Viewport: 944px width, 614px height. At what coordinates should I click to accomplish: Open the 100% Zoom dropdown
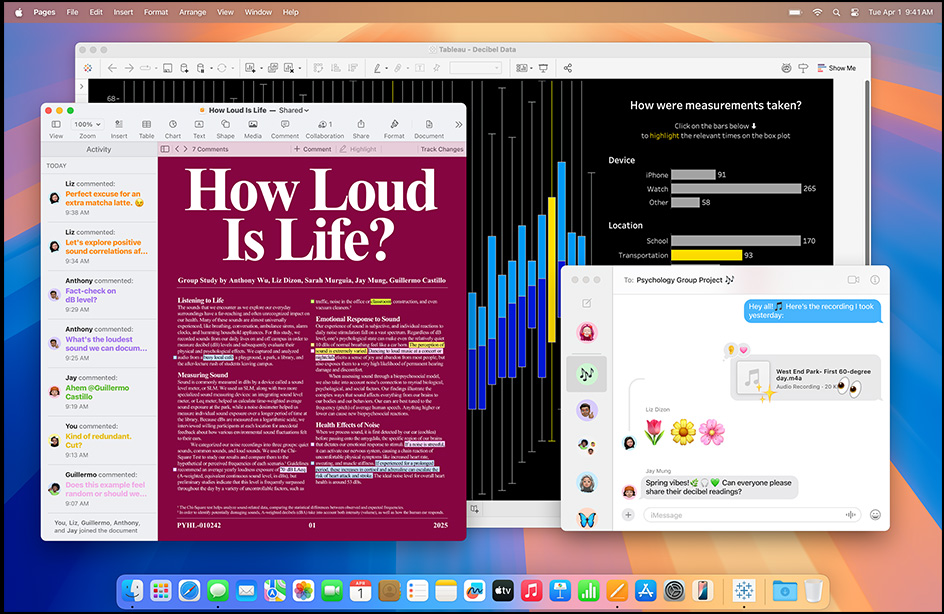point(87,125)
